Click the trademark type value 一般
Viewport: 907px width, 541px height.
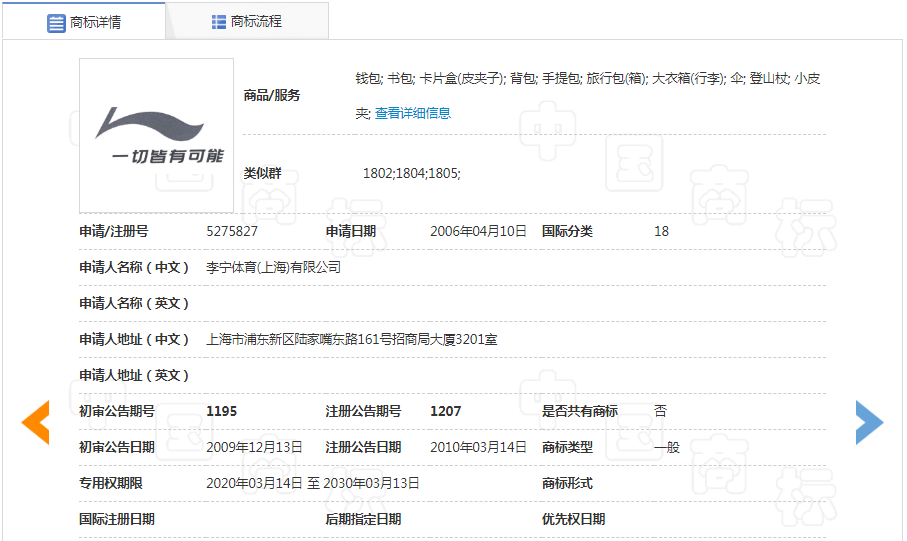tap(666, 447)
